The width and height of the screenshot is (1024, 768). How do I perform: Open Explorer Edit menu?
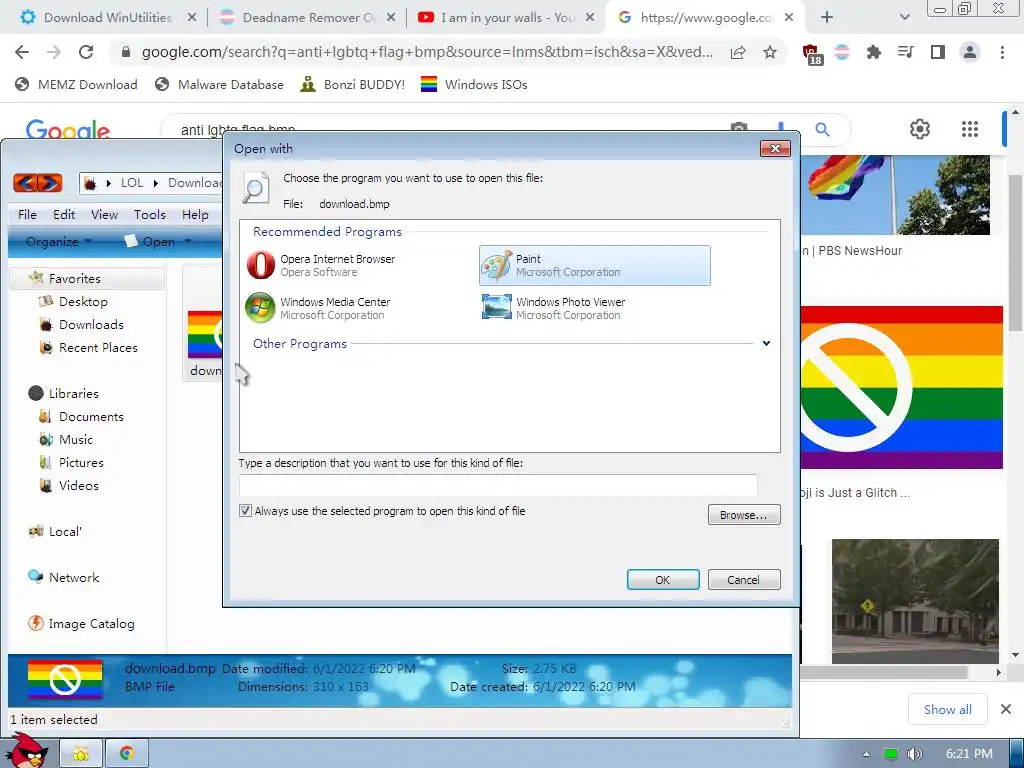[64, 214]
